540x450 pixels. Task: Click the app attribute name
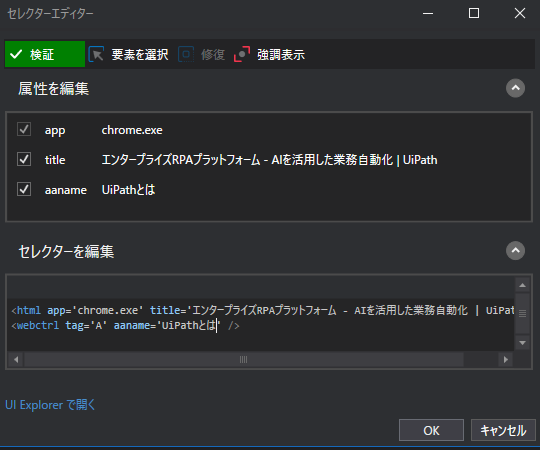tap(55, 131)
